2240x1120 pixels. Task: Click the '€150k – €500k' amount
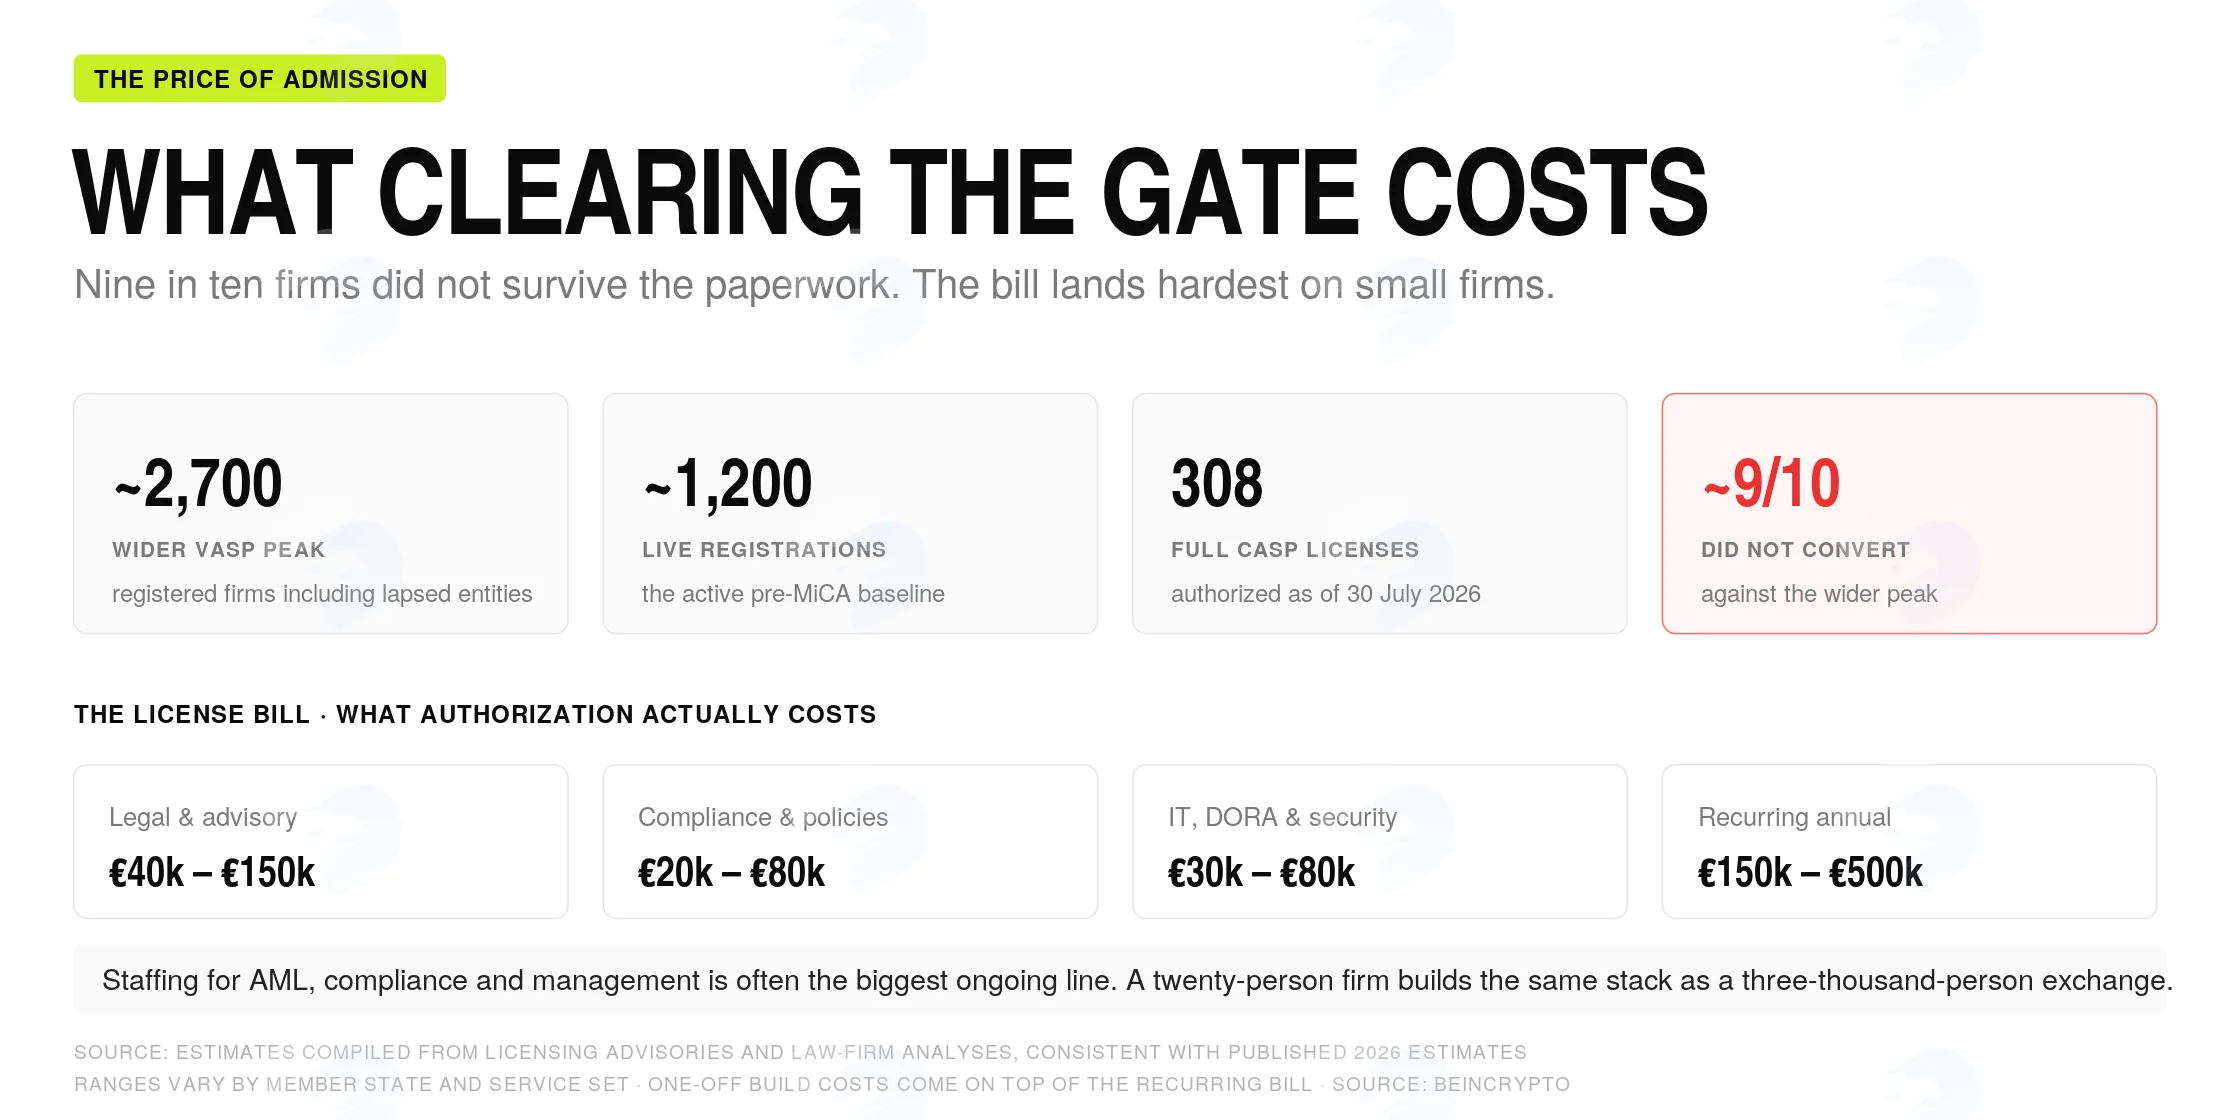[x=1810, y=873]
